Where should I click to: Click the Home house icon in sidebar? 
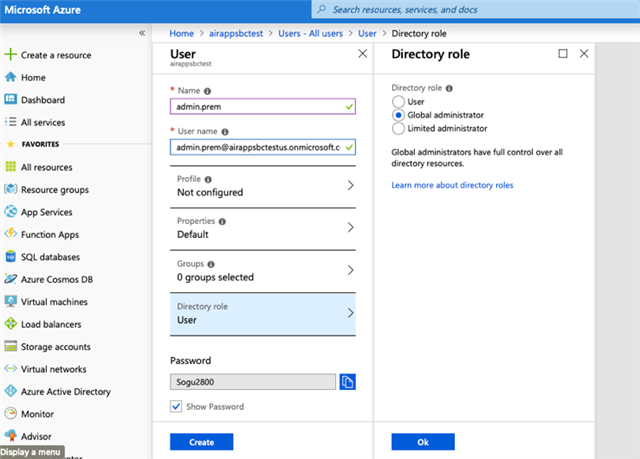click(11, 77)
